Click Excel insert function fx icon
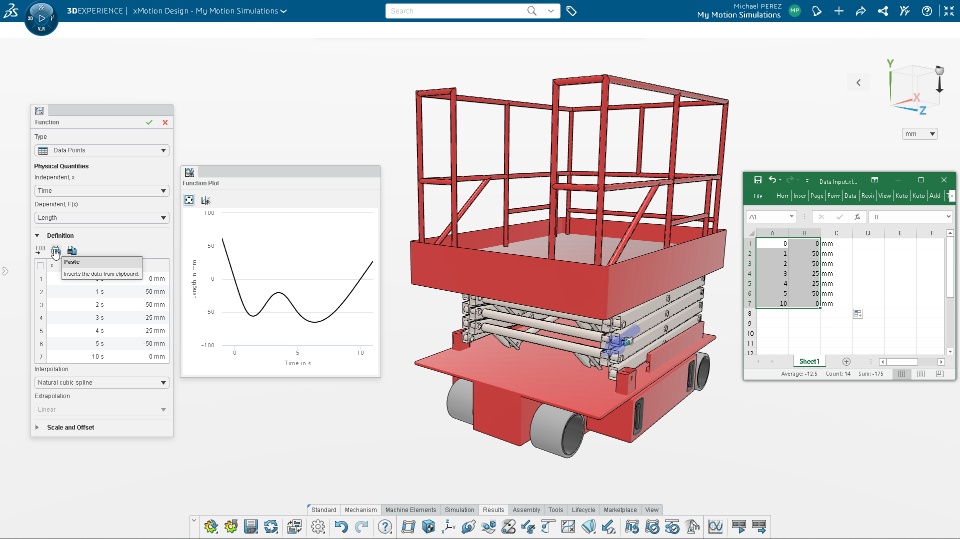The image size is (960, 539). 857,217
